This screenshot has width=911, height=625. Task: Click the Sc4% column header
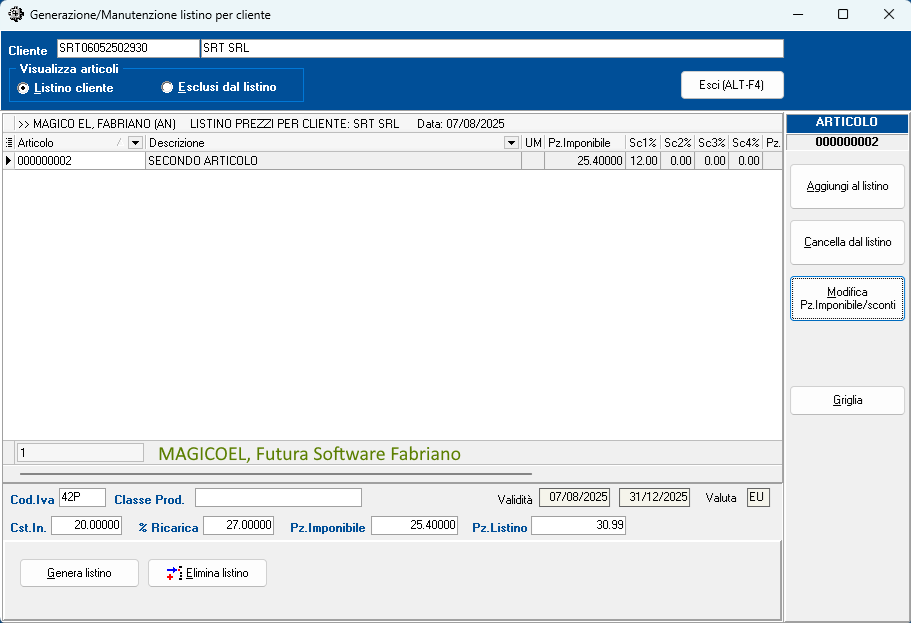pos(745,143)
